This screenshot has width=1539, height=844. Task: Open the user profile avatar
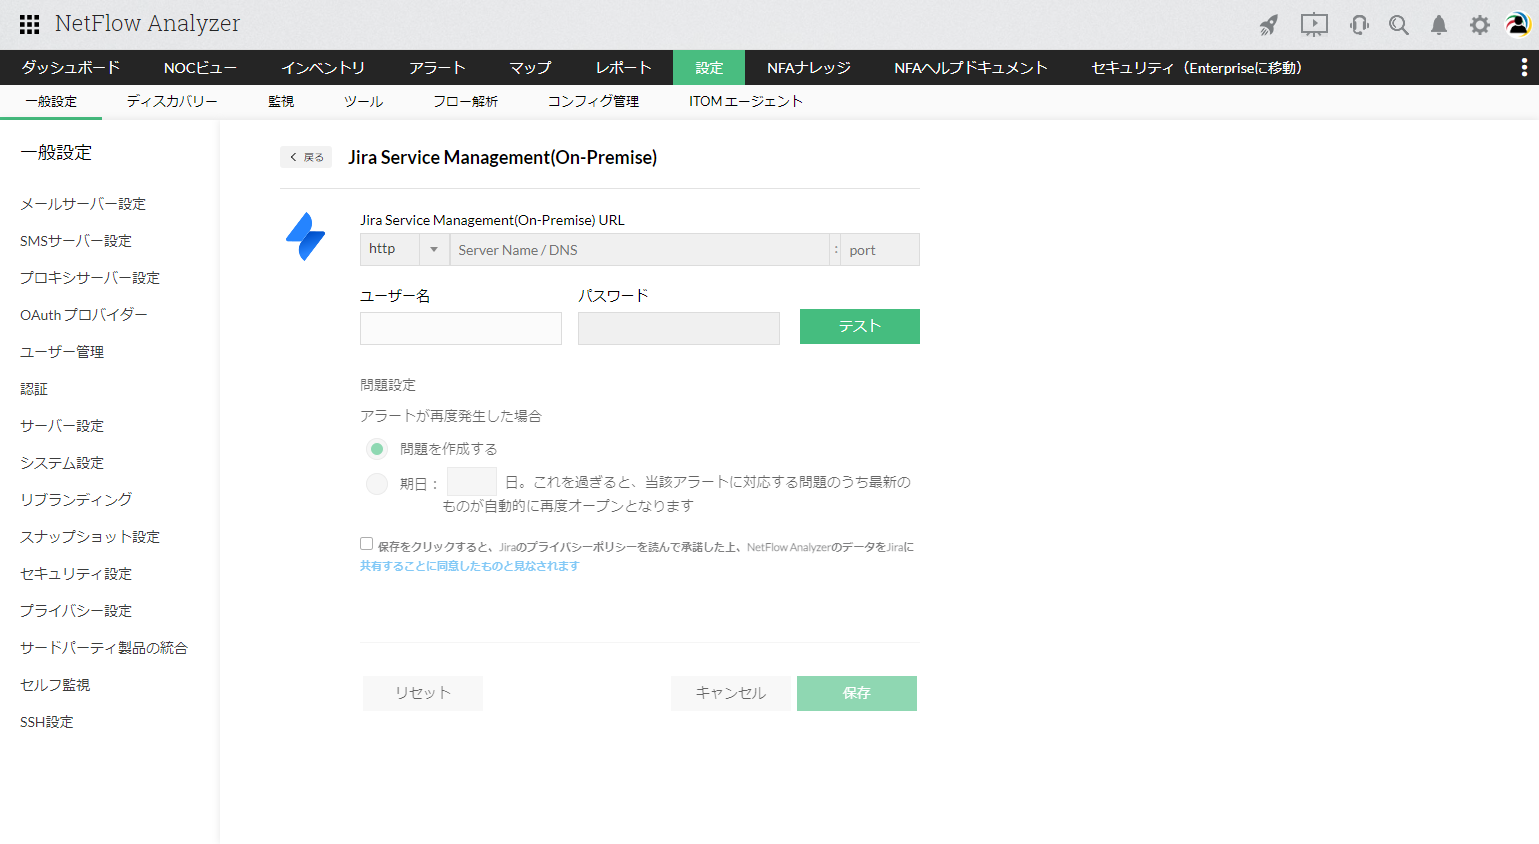tap(1518, 24)
